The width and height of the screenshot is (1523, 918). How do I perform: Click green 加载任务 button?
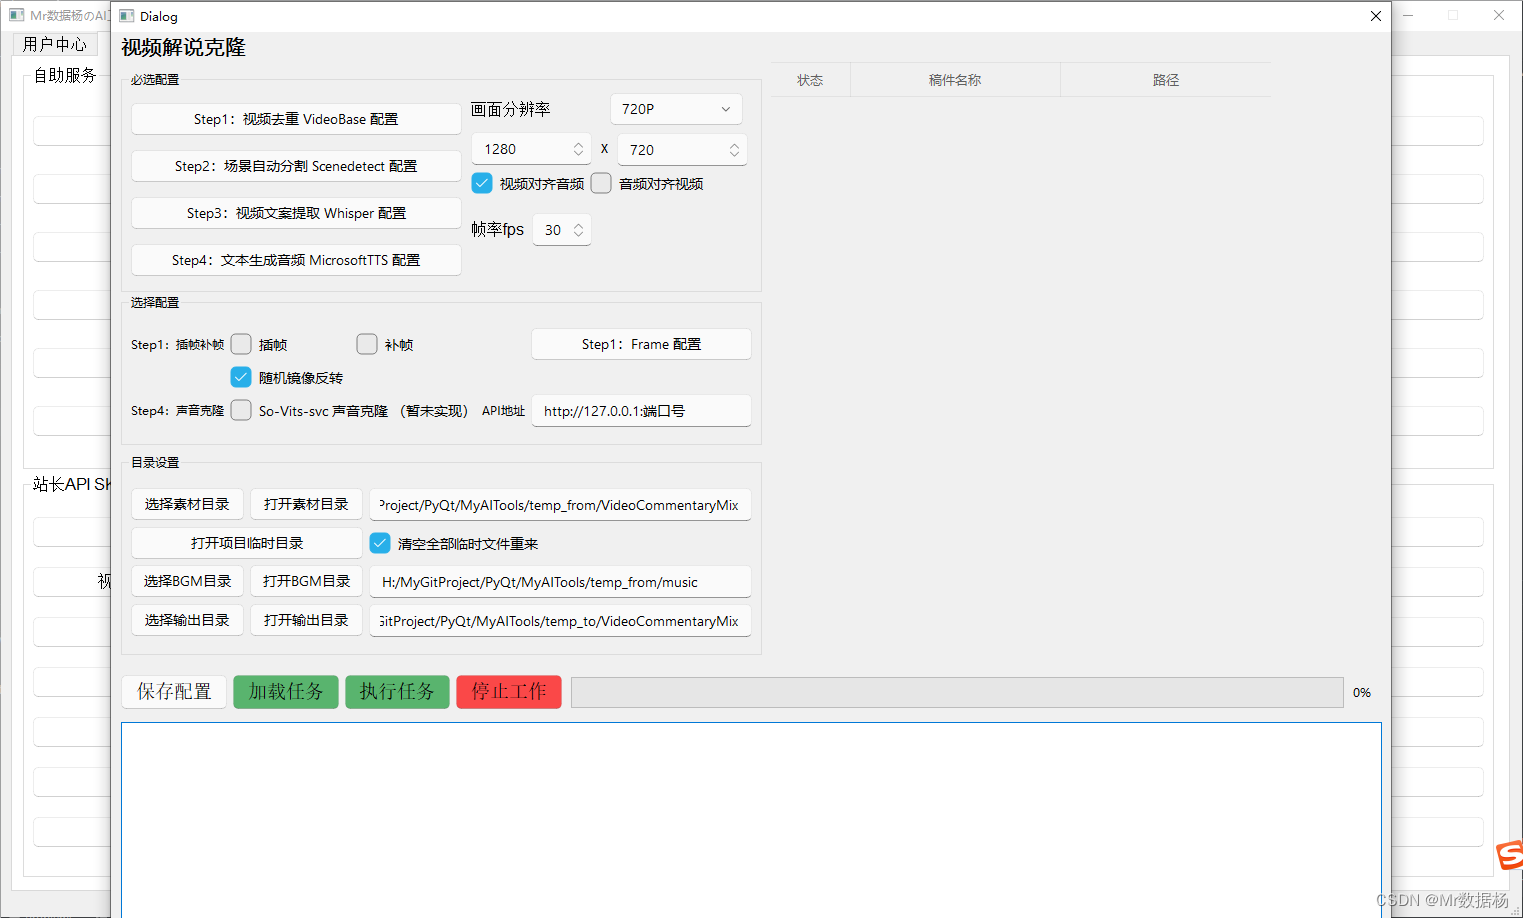click(x=286, y=692)
